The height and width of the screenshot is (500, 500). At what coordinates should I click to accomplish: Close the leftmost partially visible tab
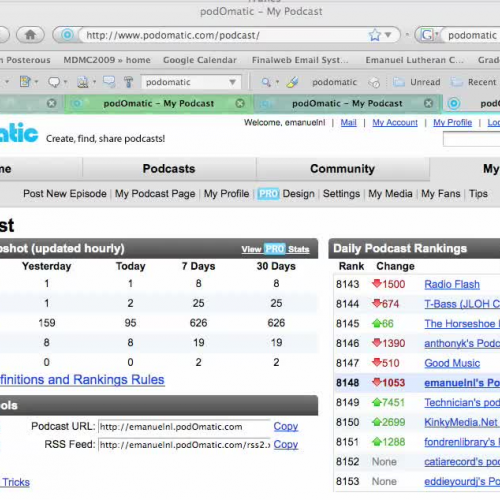click(51, 104)
